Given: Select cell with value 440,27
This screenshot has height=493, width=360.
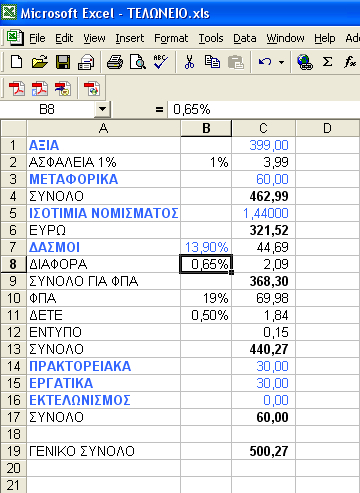Looking at the screenshot, I should [x=263, y=349].
